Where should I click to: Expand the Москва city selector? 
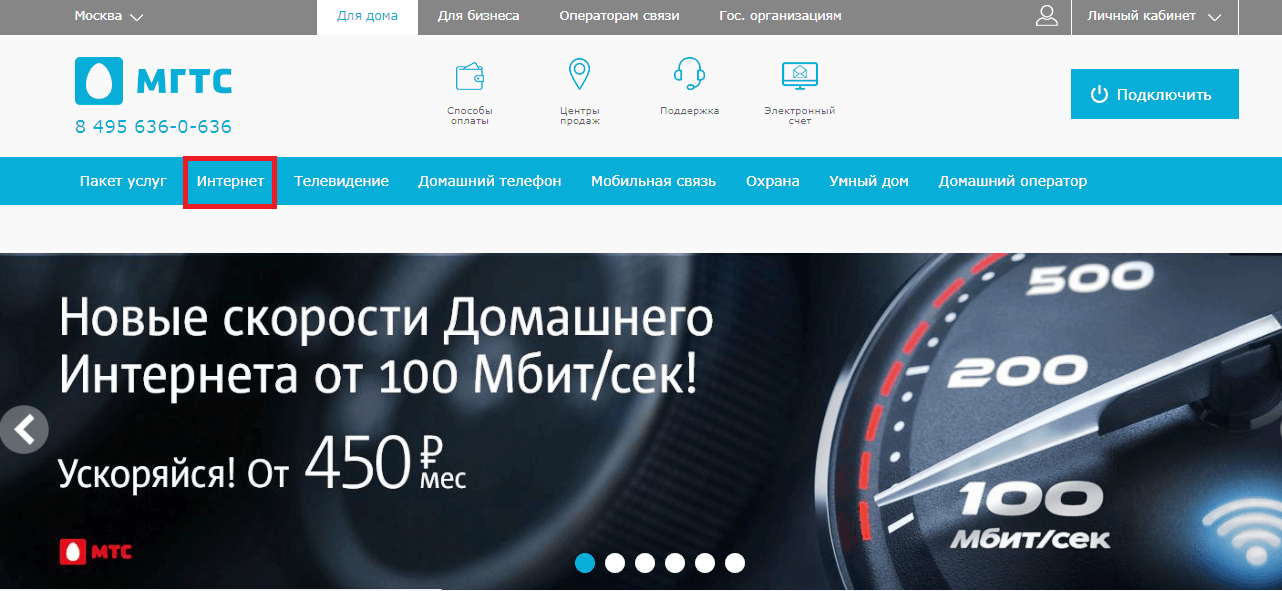(x=109, y=16)
